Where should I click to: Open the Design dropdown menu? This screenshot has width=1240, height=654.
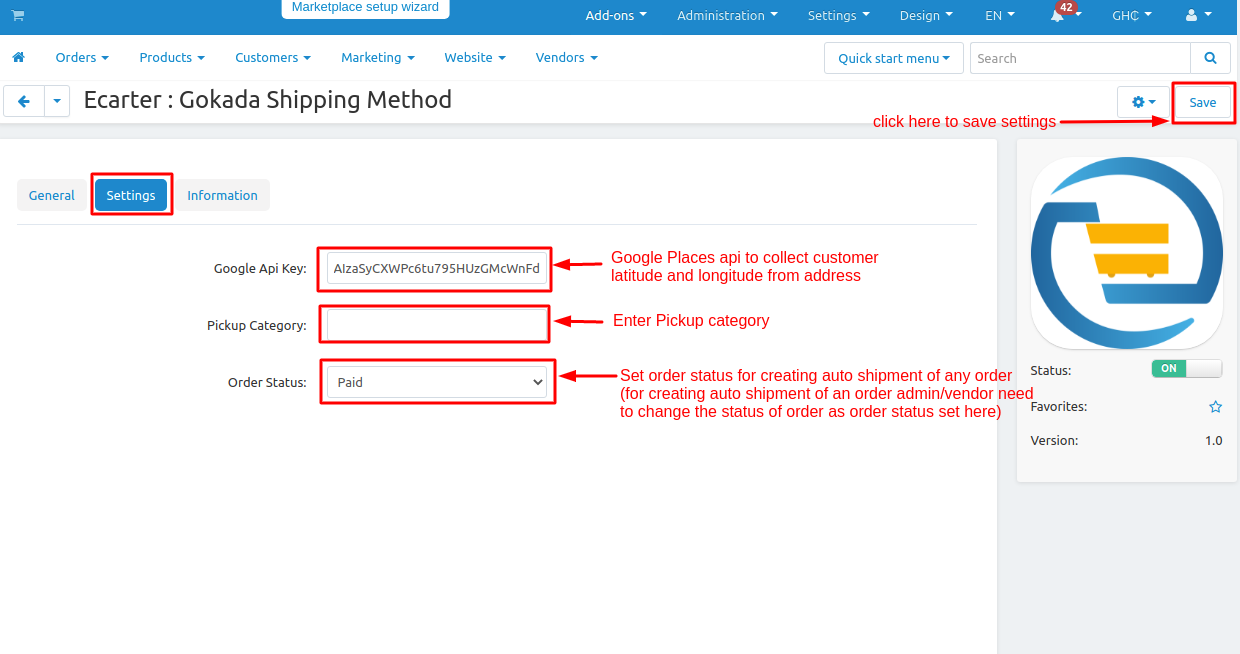click(926, 15)
